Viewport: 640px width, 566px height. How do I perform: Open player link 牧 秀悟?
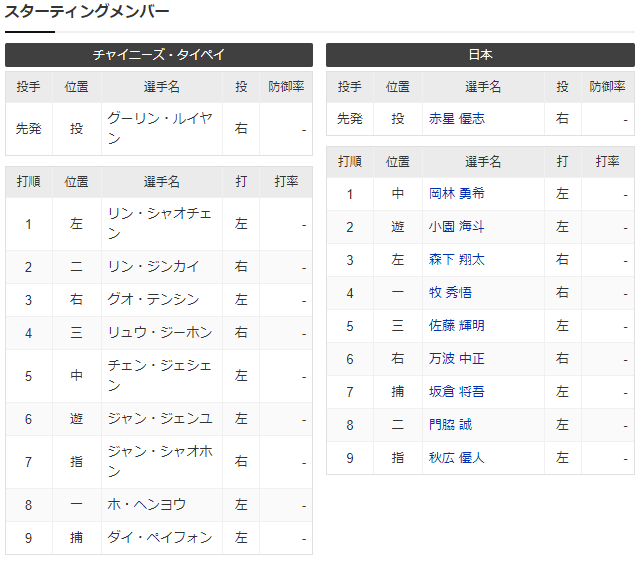(450, 293)
